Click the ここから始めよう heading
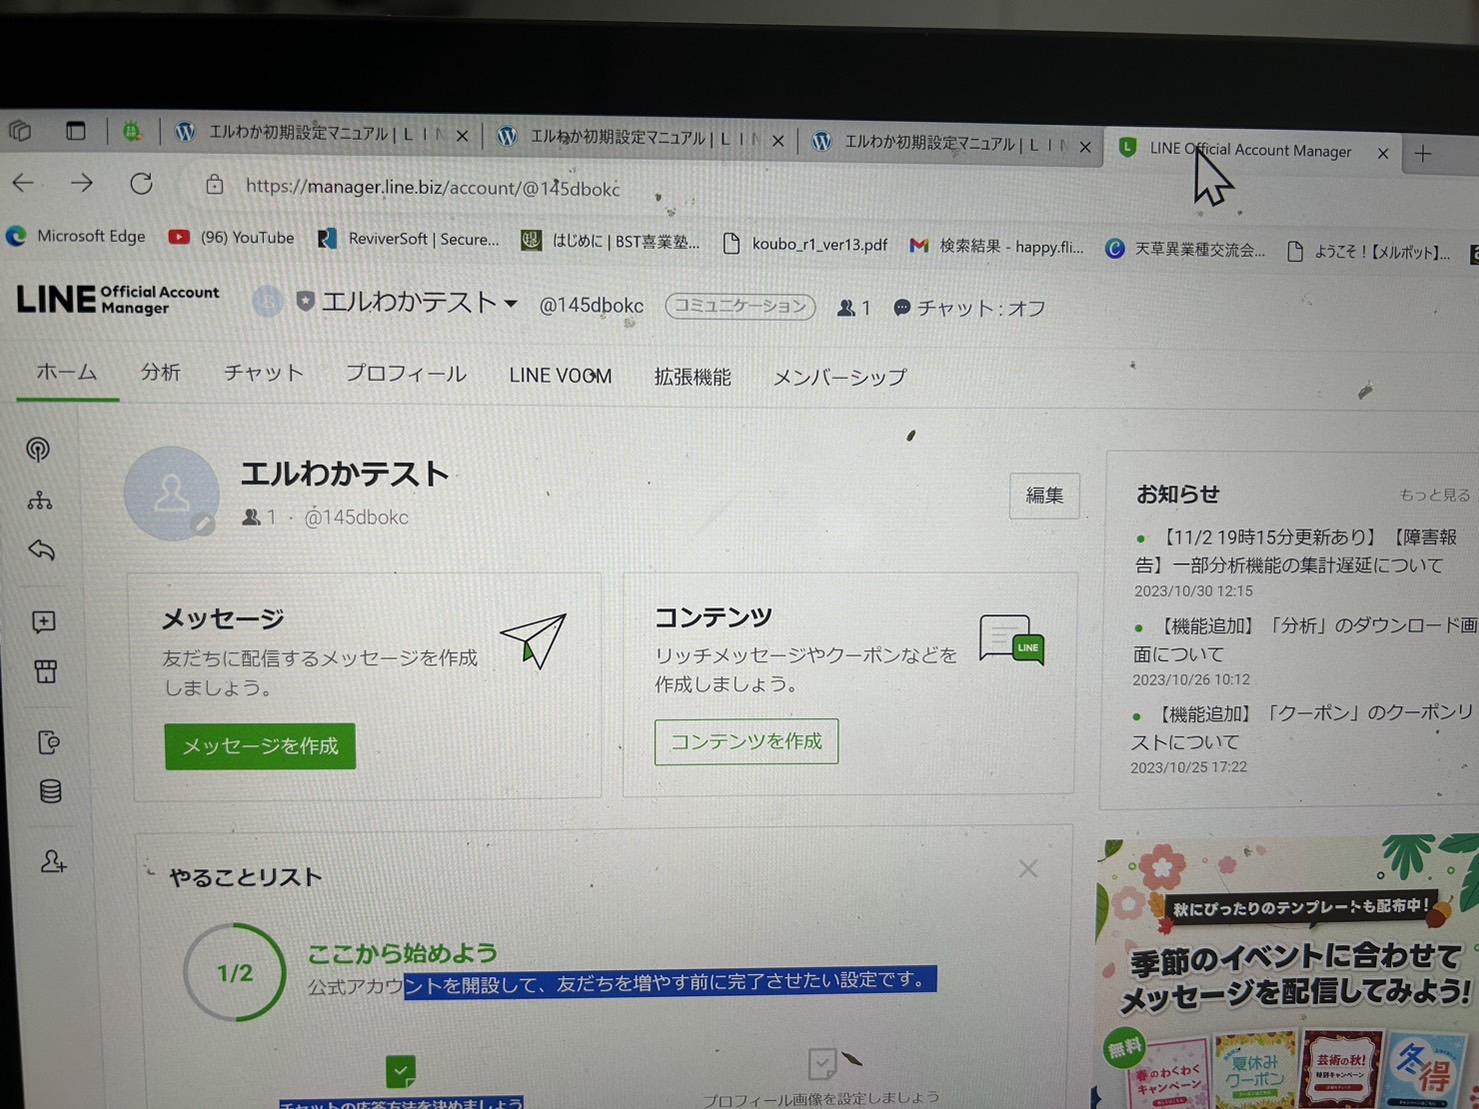Screen dimensions: 1479x1109 click(x=402, y=953)
